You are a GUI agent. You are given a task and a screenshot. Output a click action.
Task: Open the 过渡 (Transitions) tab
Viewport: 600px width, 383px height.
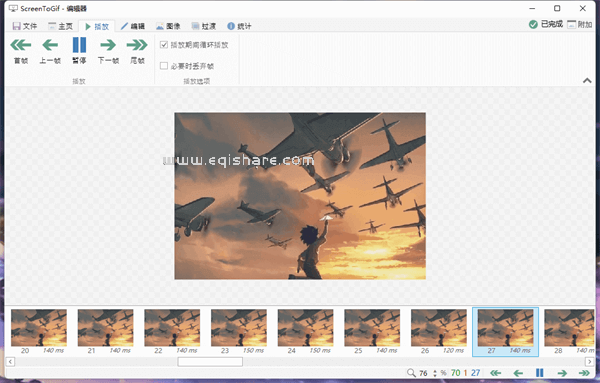tap(204, 26)
